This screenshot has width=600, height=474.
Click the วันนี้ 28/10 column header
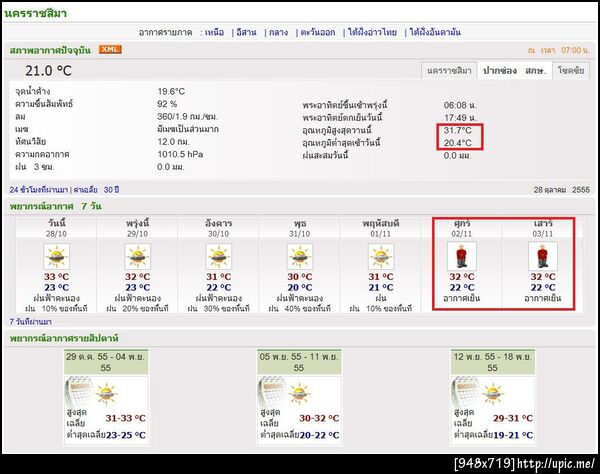click(x=57, y=228)
